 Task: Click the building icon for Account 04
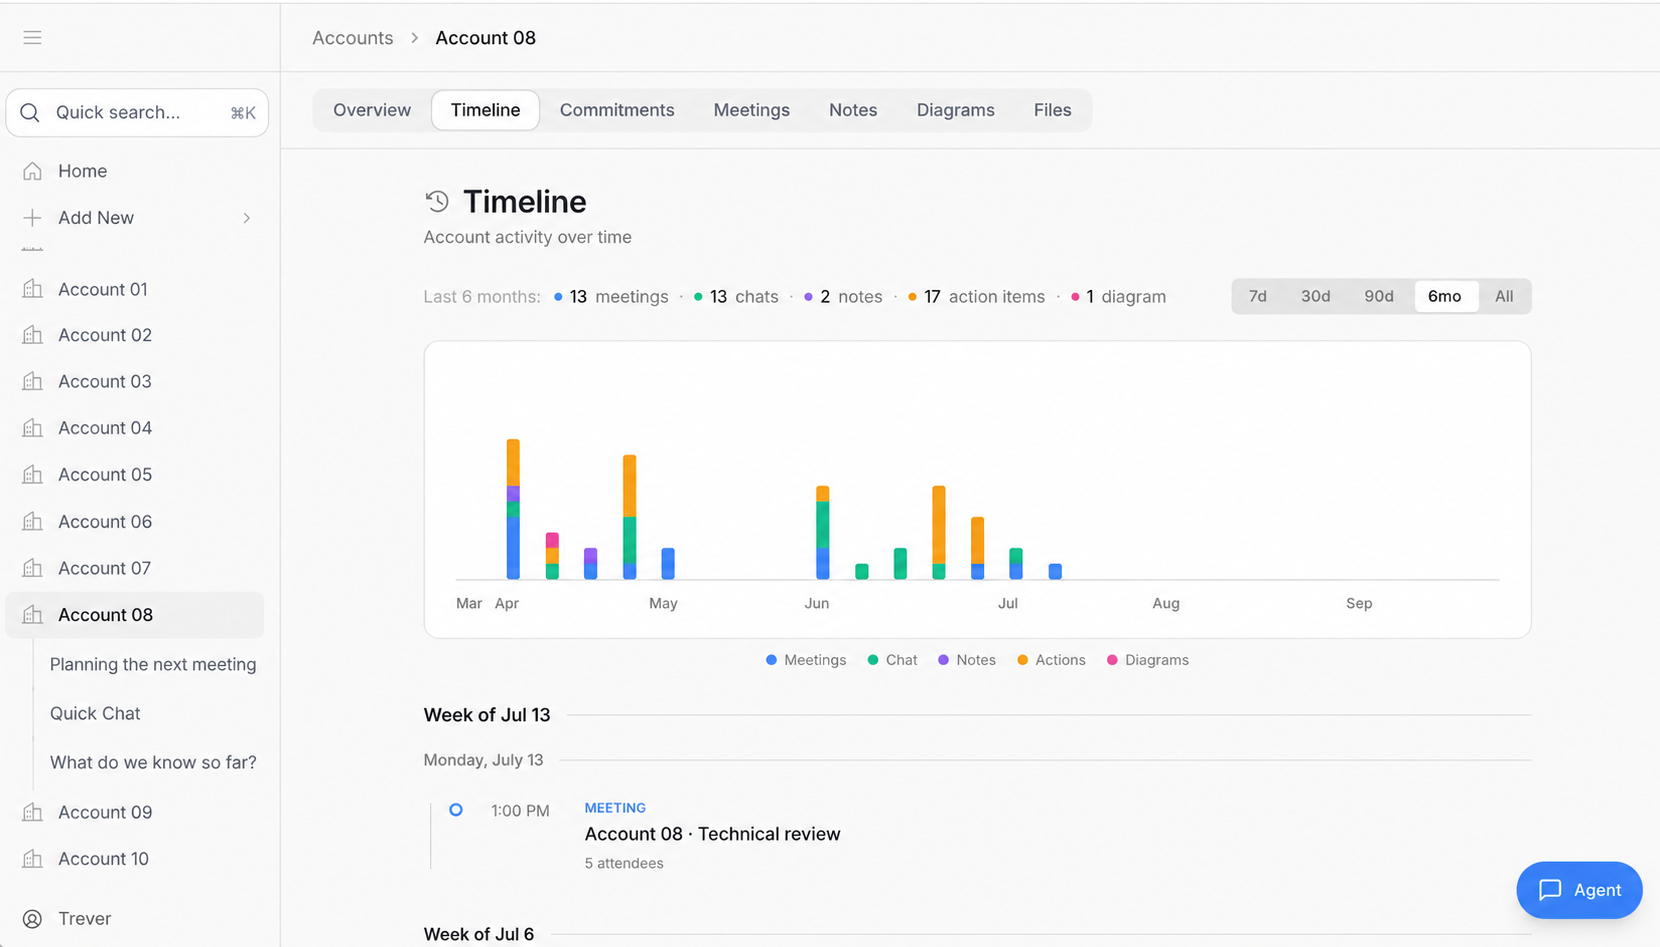click(x=32, y=428)
